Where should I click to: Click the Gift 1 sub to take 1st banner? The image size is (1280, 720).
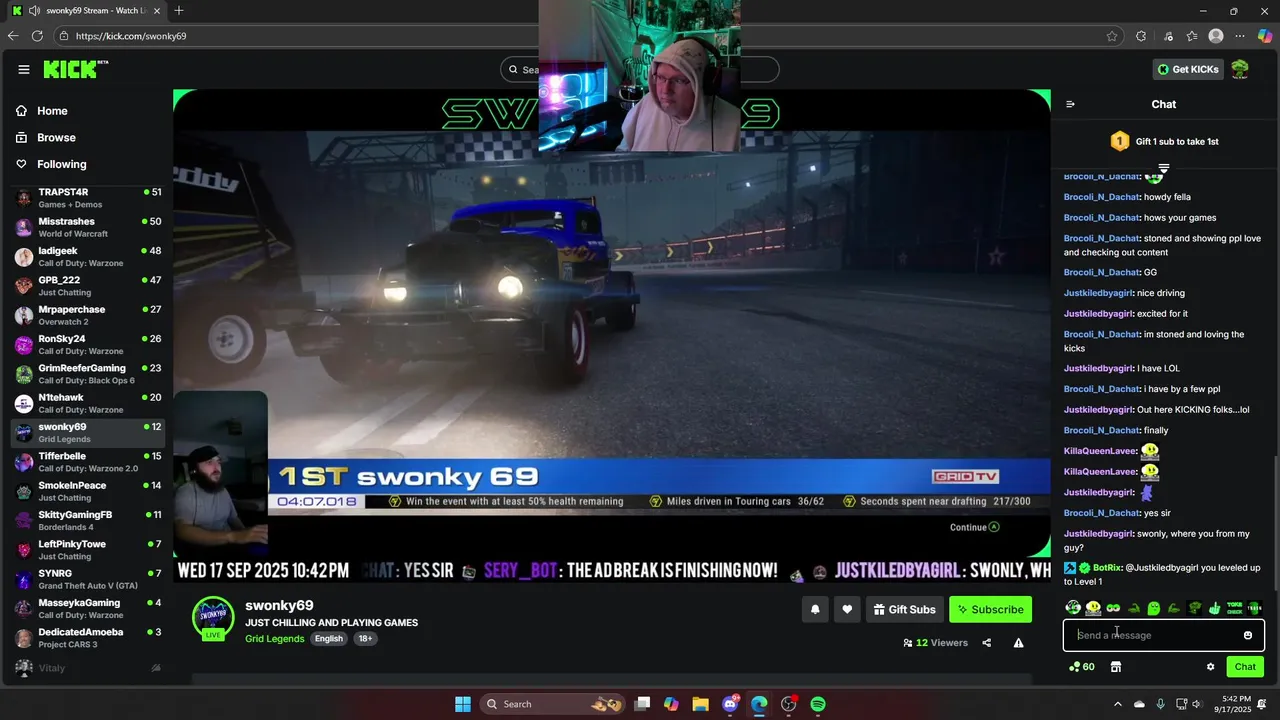click(1164, 142)
